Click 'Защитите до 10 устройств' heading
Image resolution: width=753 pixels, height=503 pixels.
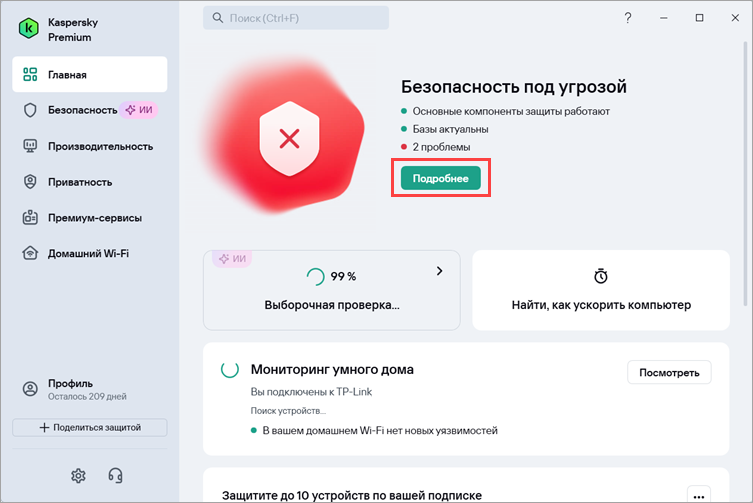tap(352, 495)
